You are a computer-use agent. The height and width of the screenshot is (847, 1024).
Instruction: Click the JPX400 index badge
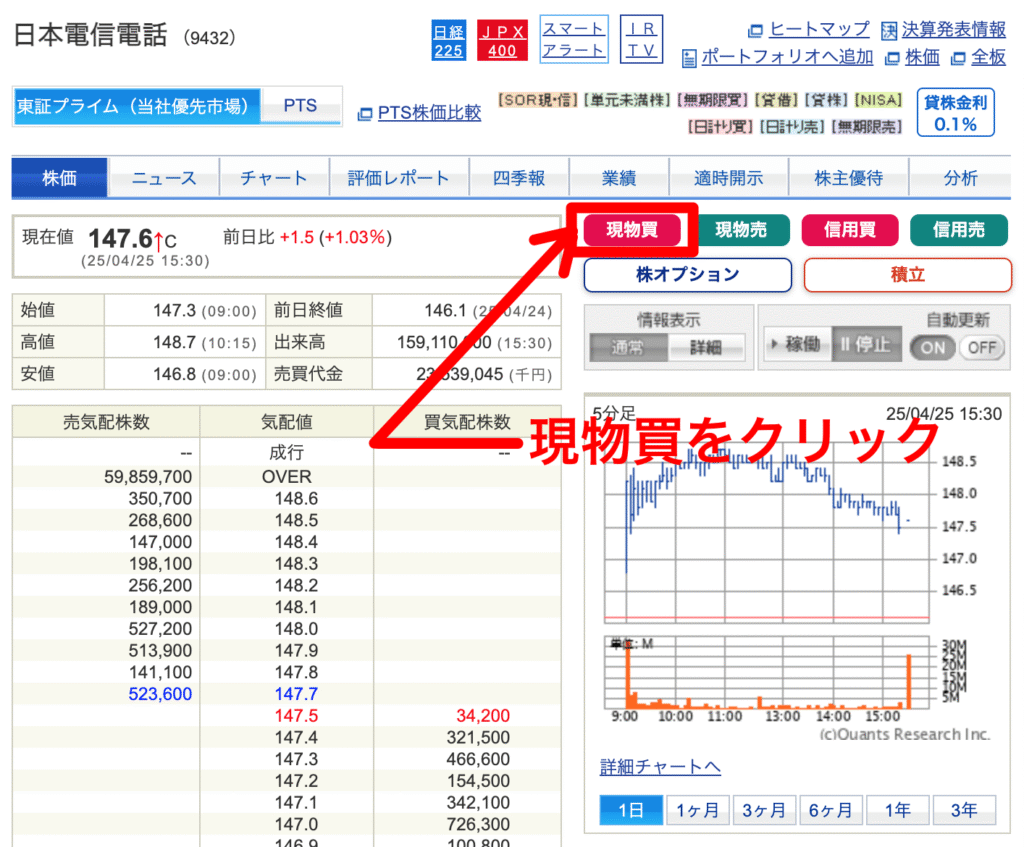(502, 40)
